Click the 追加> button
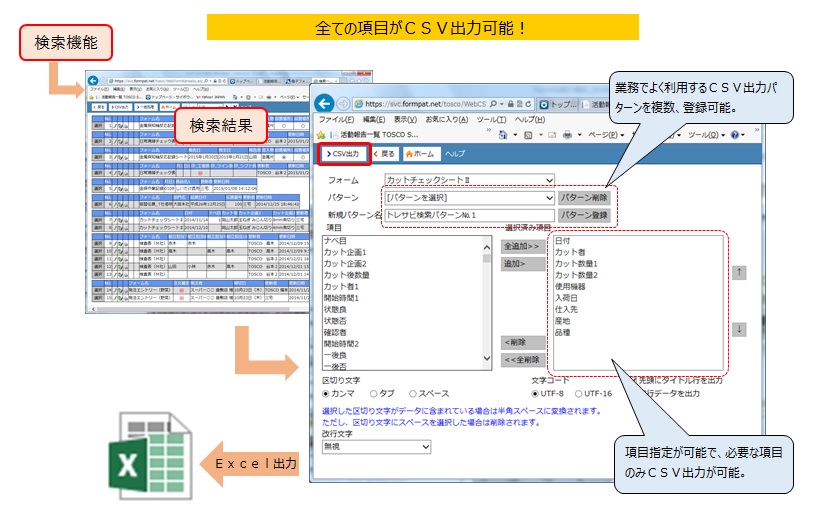Viewport: 825px width, 517px height. pos(522,264)
